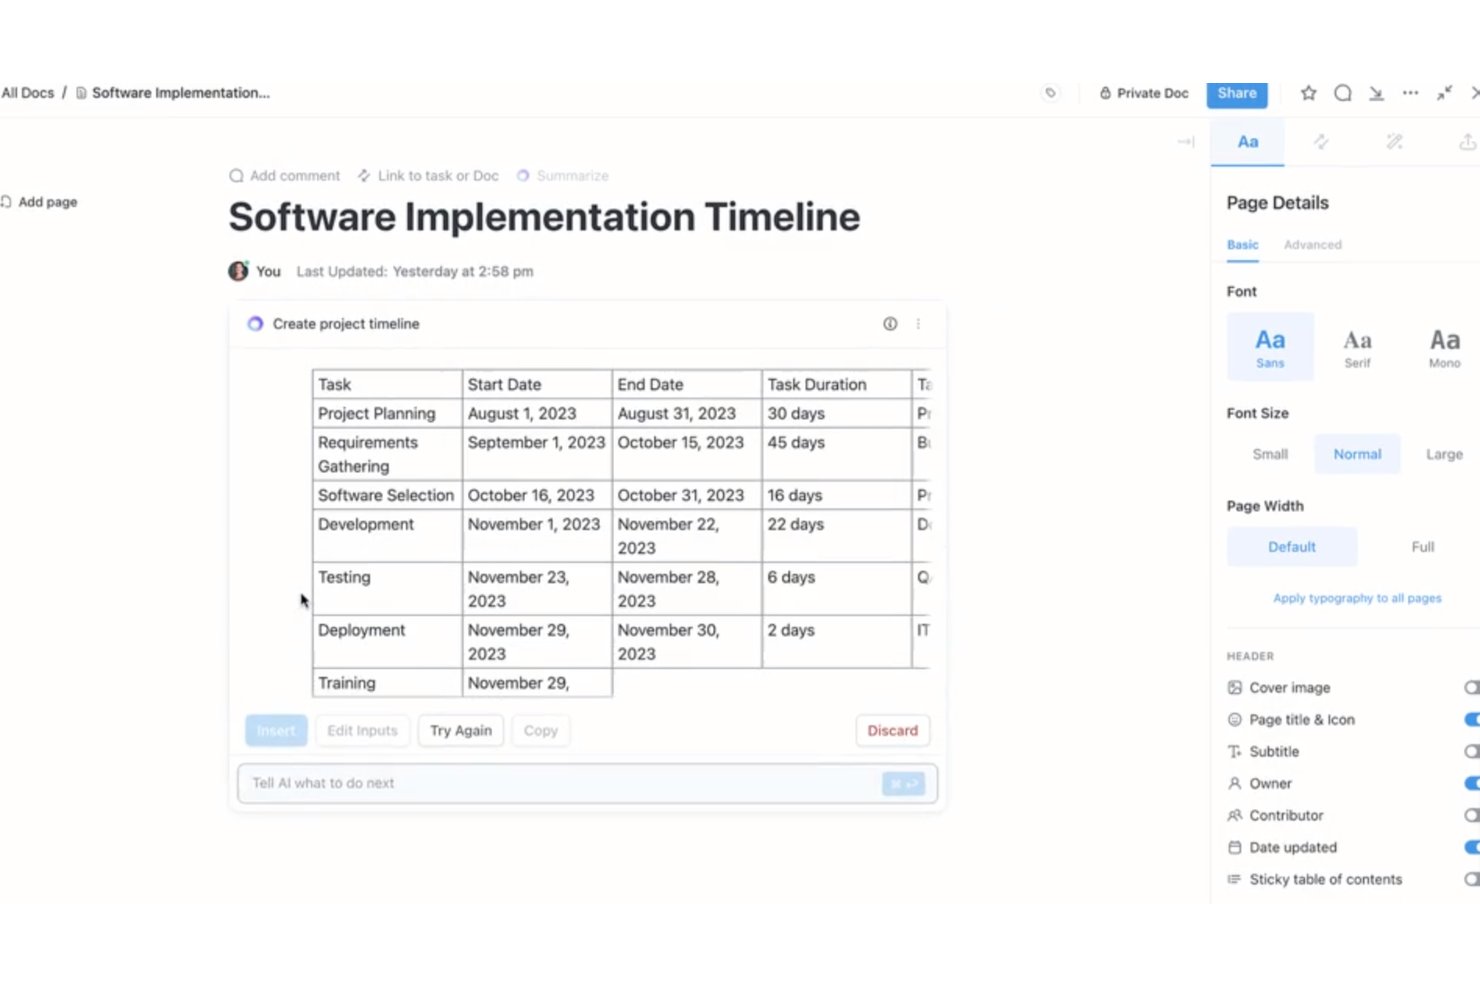Click the Share button

(x=1237, y=93)
